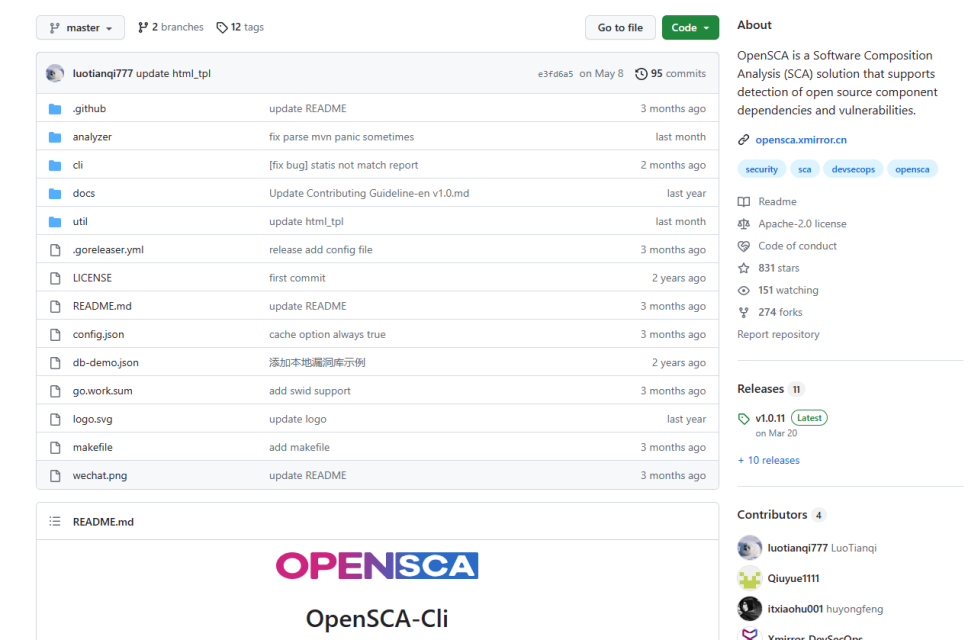This screenshot has width=968, height=640.
Task: Open the analyzer folder
Action: 92,137
